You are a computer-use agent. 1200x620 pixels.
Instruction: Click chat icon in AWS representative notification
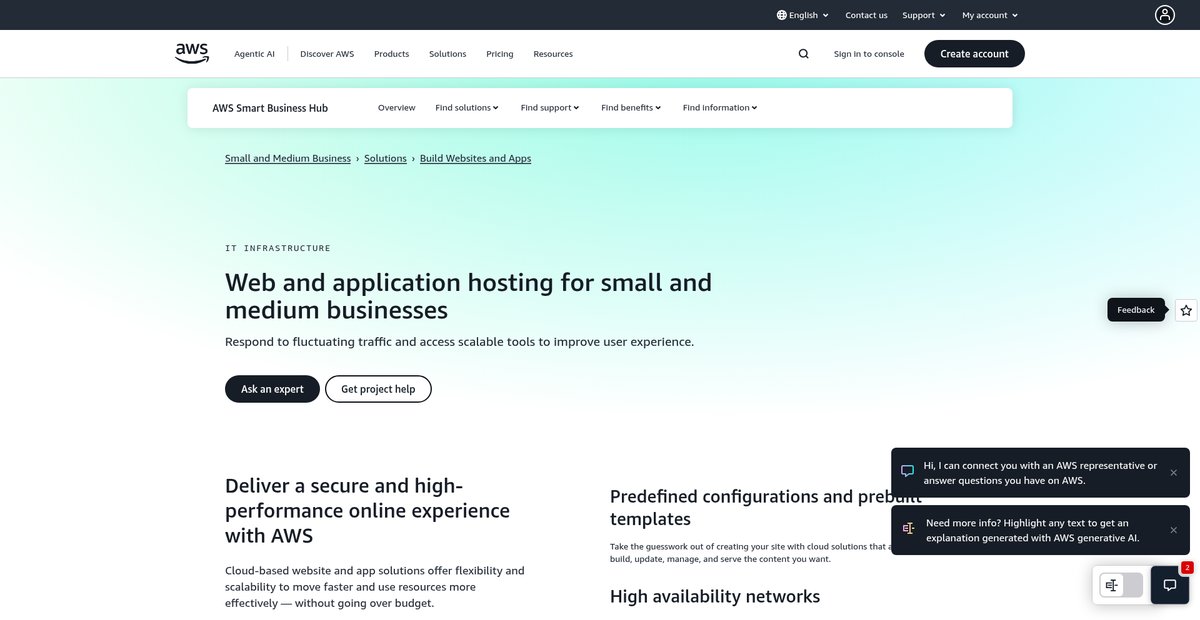coord(907,471)
